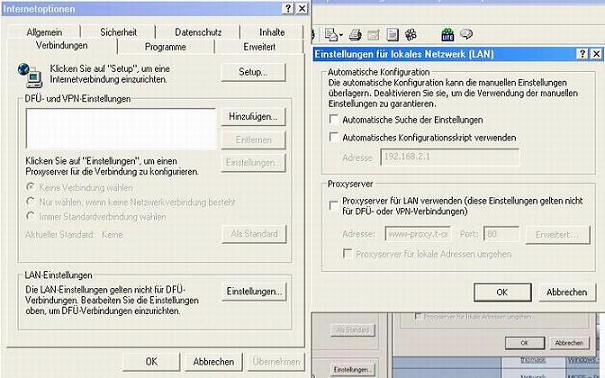Open the Erweitert tab
This screenshot has width=605, height=378.
[x=259, y=47]
